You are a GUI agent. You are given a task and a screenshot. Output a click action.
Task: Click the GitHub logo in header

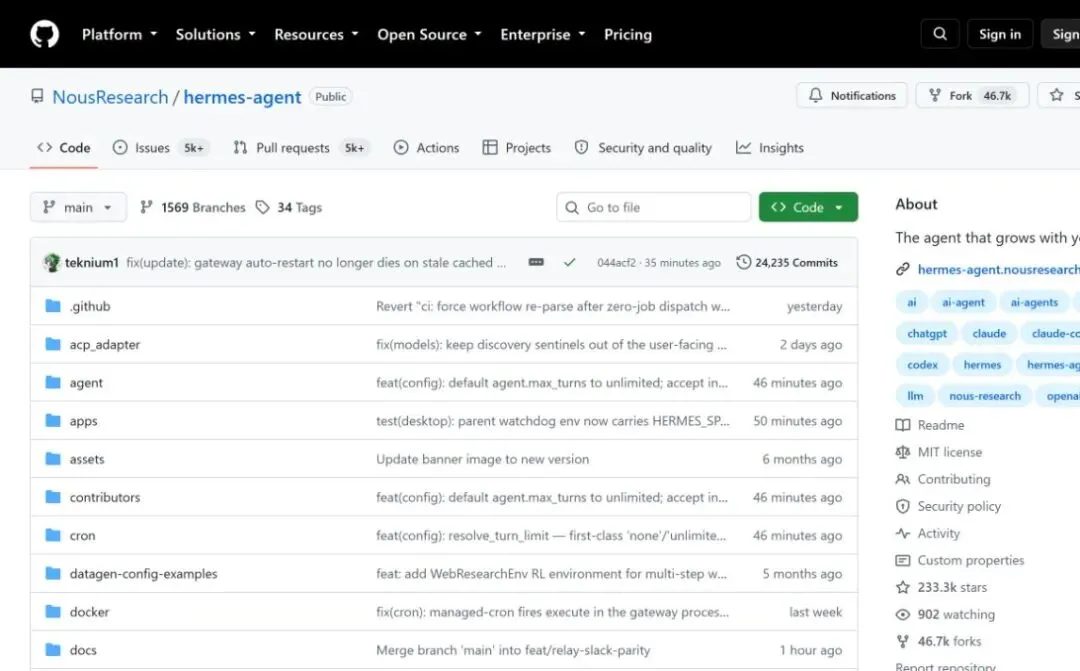(x=45, y=34)
